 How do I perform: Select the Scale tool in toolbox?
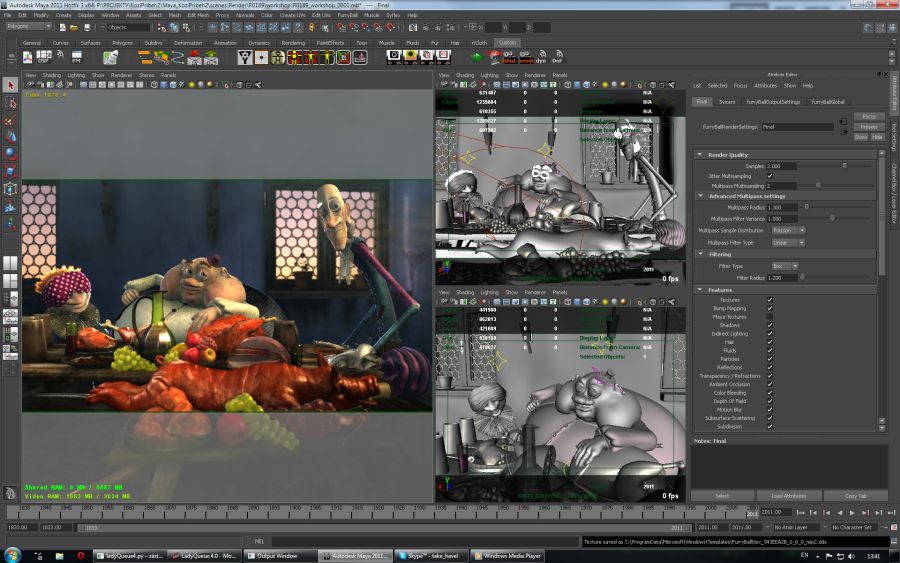click(x=10, y=171)
